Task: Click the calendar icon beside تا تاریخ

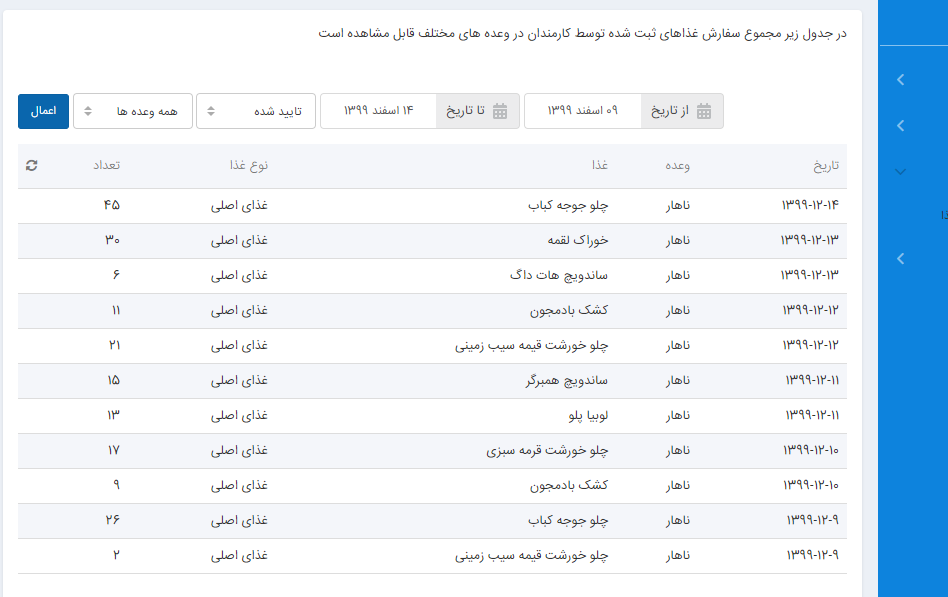Action: 500,111
